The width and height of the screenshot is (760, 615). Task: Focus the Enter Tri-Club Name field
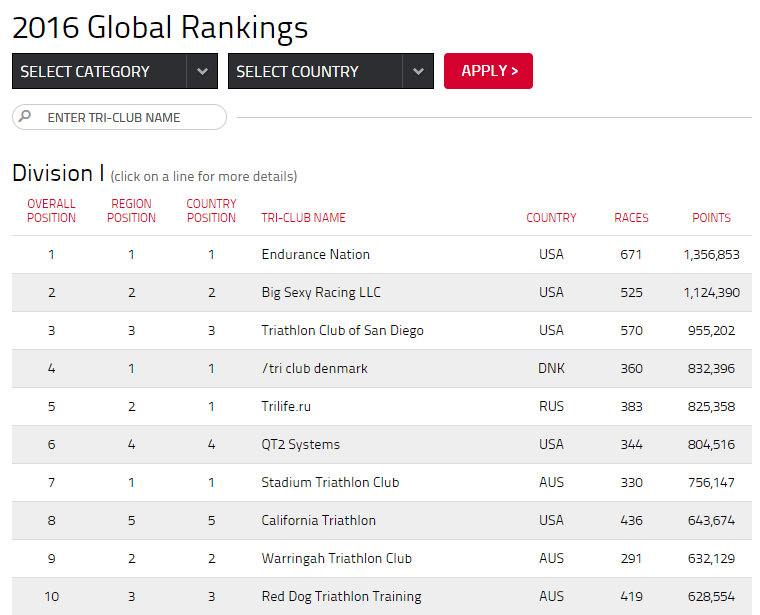[119, 117]
